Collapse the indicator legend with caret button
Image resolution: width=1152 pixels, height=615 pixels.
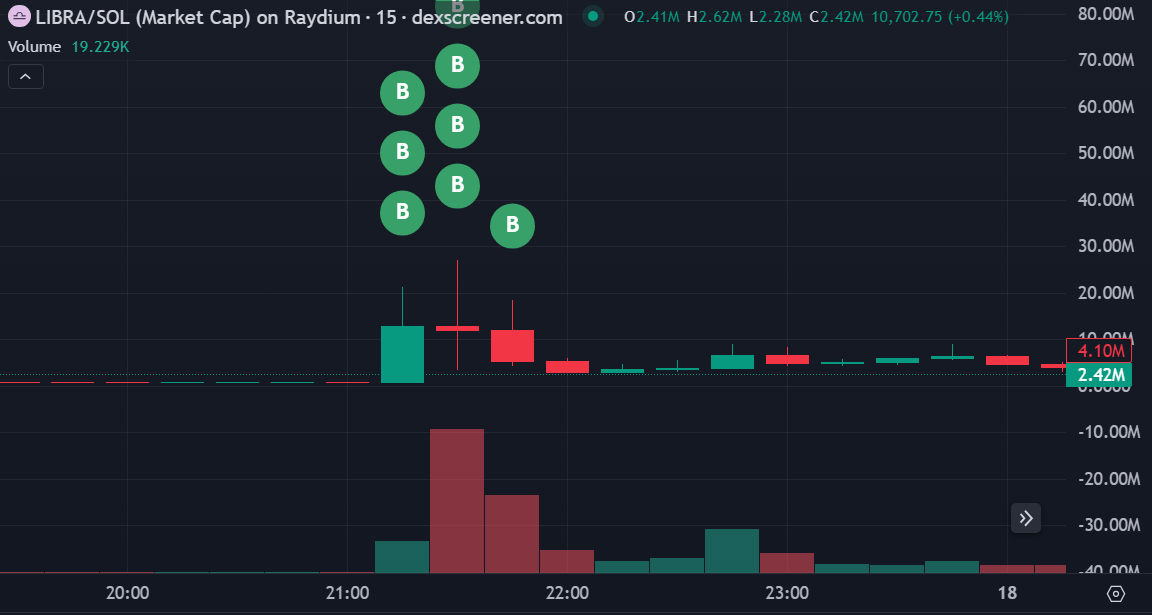[x=26, y=76]
